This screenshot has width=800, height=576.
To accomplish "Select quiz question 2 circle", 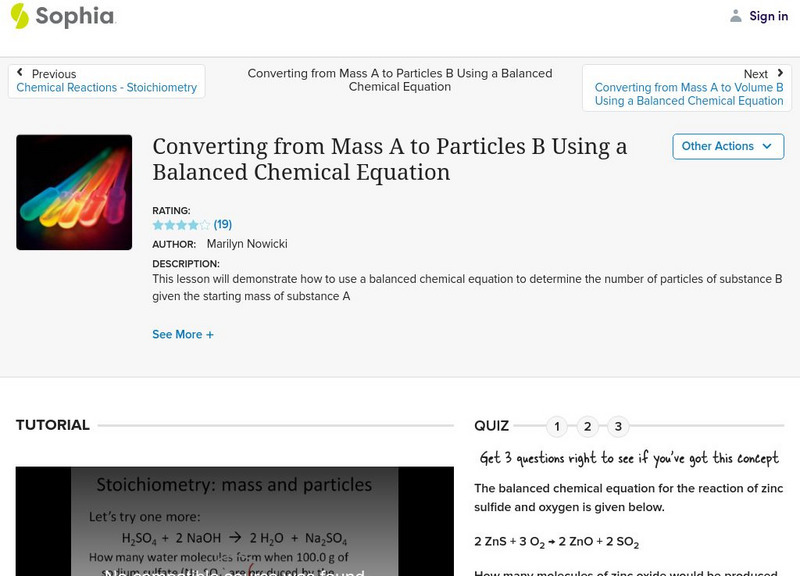I will [x=588, y=427].
